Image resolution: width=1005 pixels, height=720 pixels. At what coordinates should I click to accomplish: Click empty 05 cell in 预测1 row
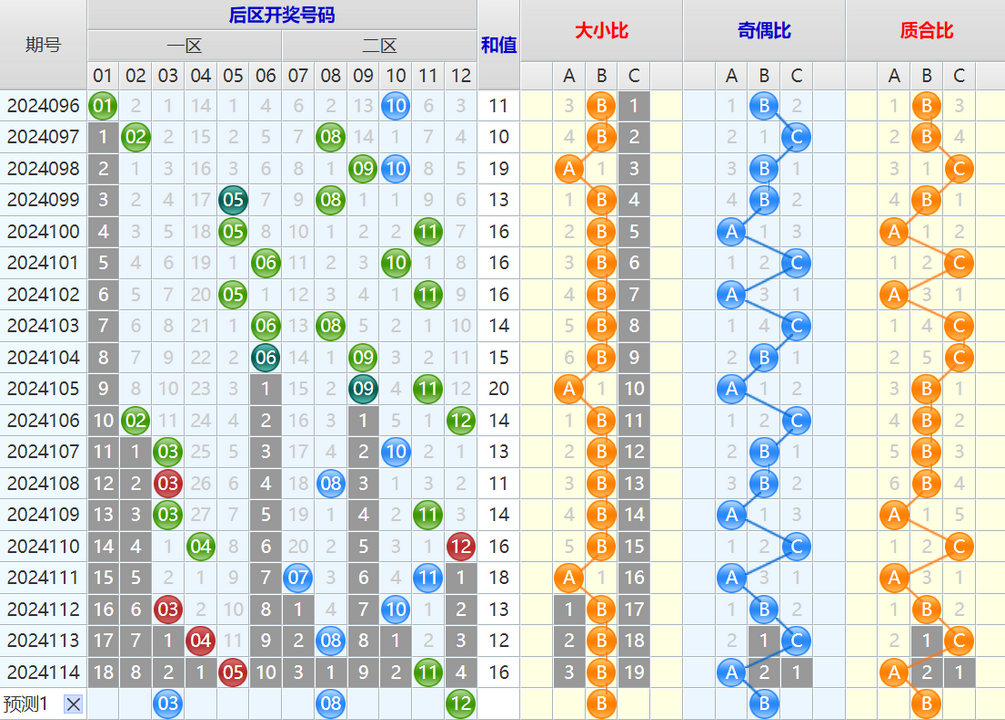click(x=233, y=704)
